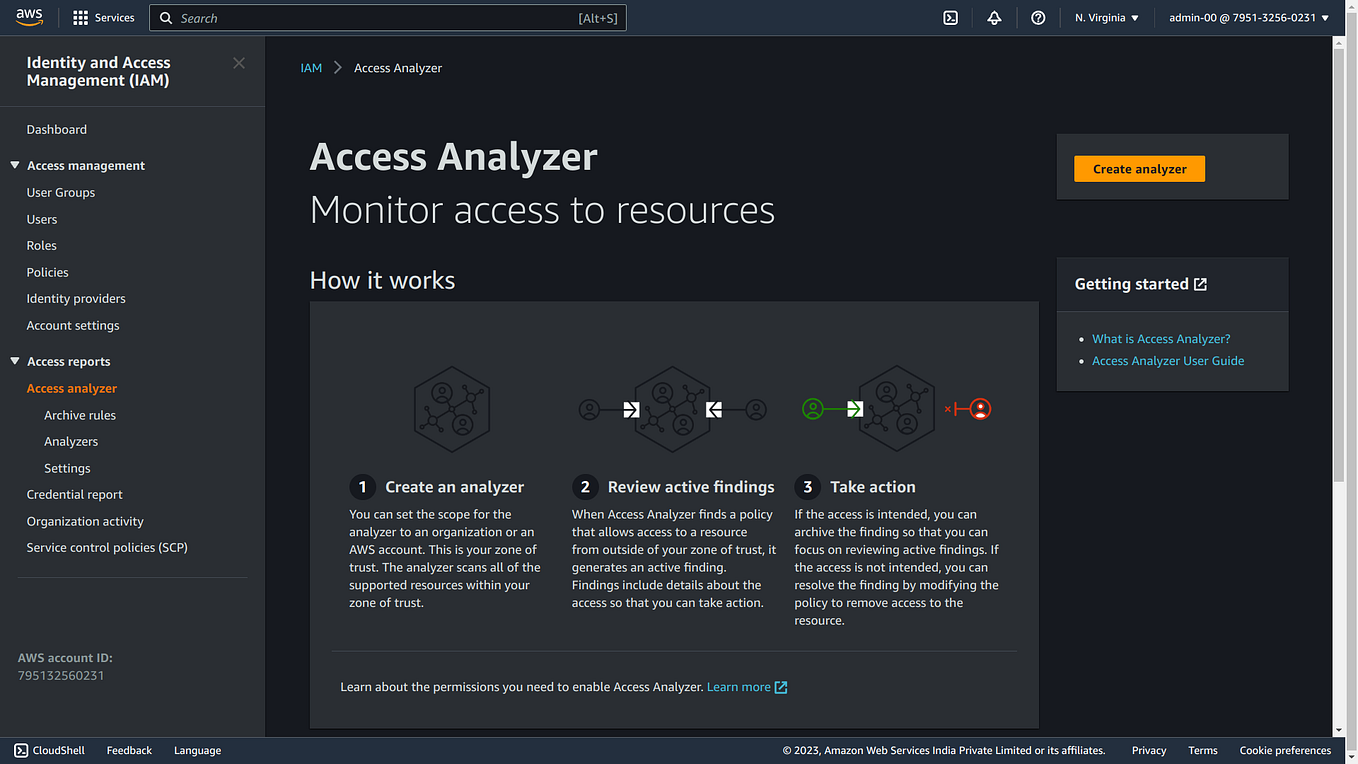This screenshot has height=764, width=1358.
Task: Open the Feedback link in the footer
Action: click(x=129, y=750)
